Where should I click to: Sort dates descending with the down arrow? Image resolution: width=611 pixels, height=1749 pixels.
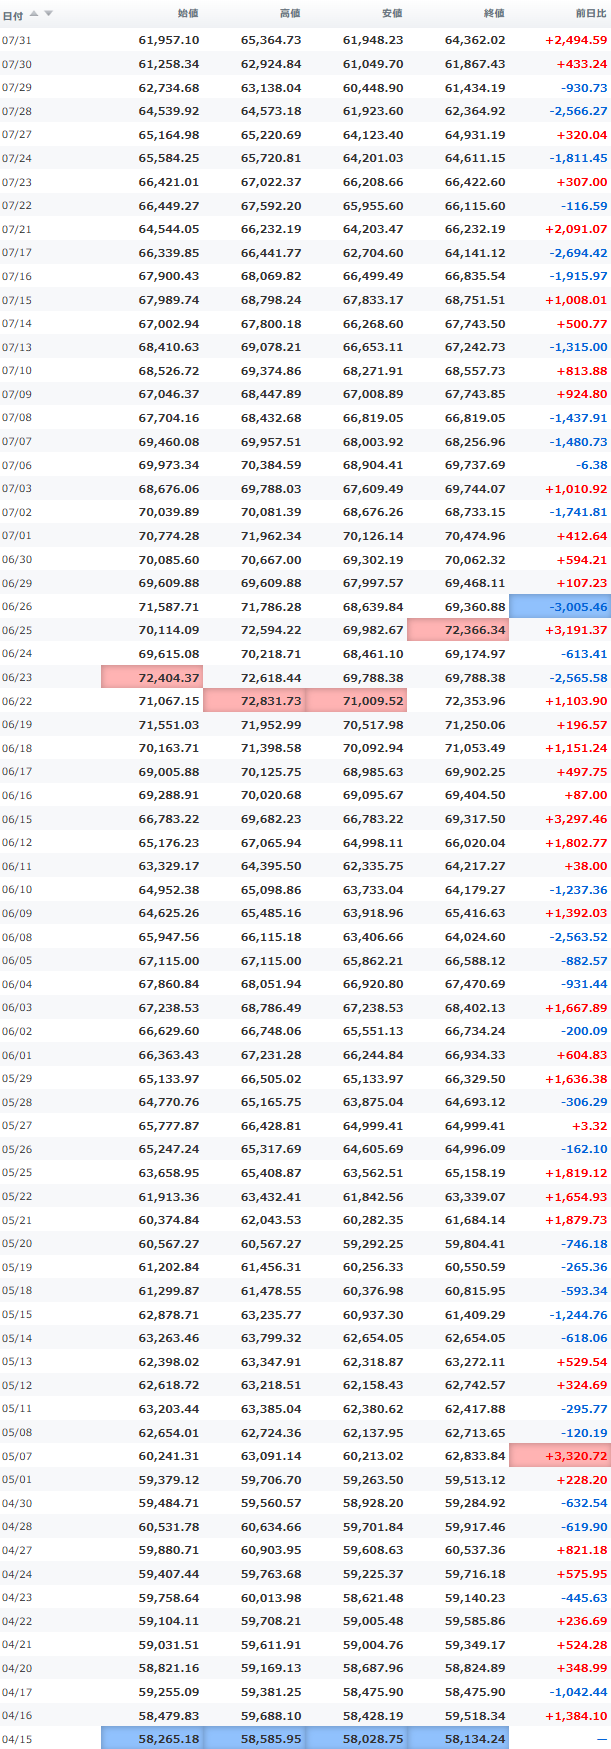[x=48, y=14]
